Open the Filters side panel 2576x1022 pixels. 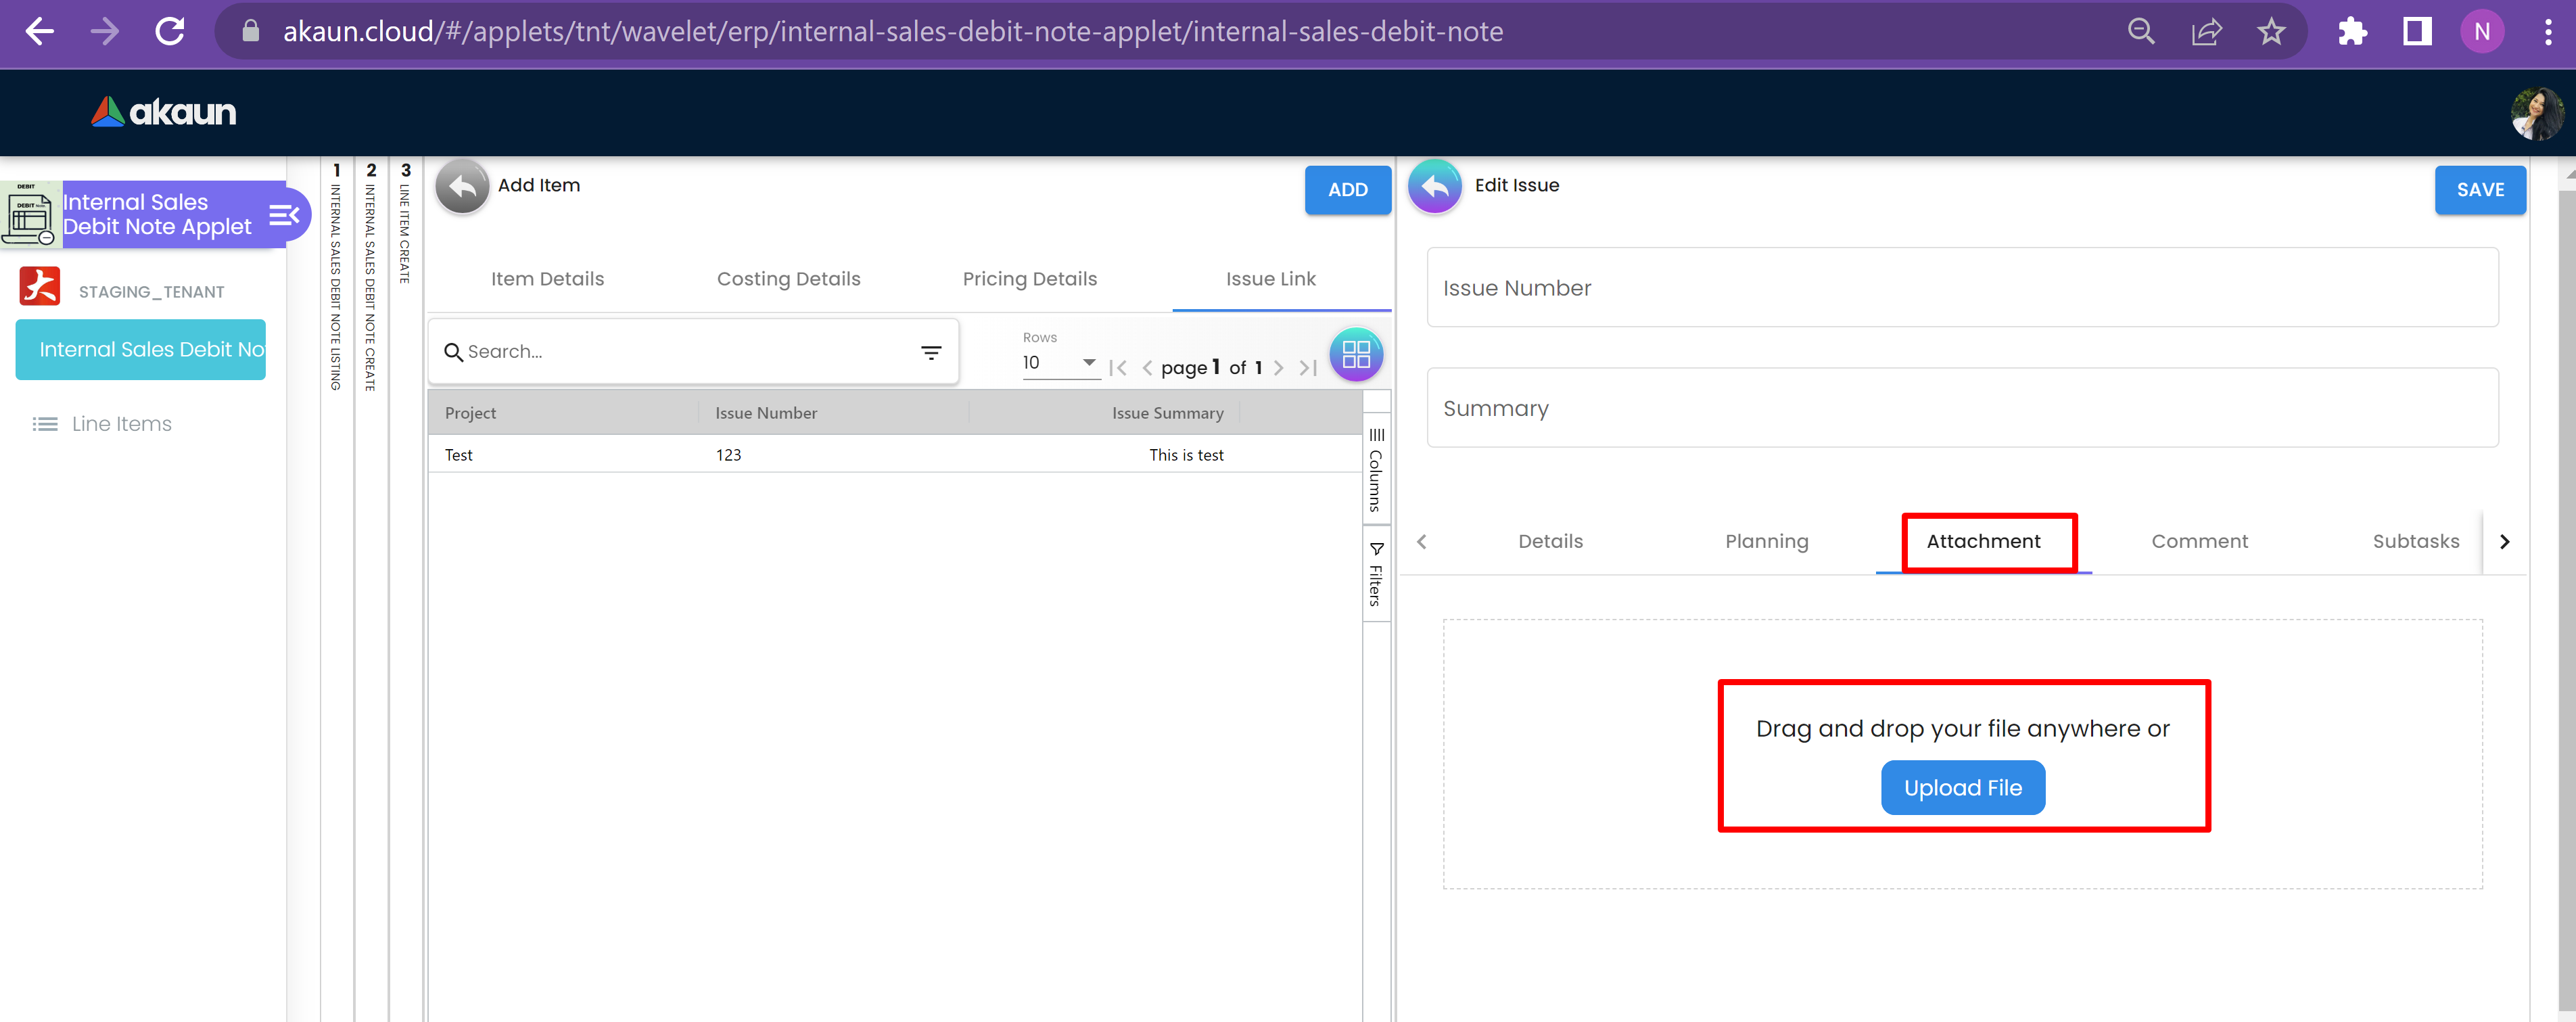click(x=1376, y=574)
